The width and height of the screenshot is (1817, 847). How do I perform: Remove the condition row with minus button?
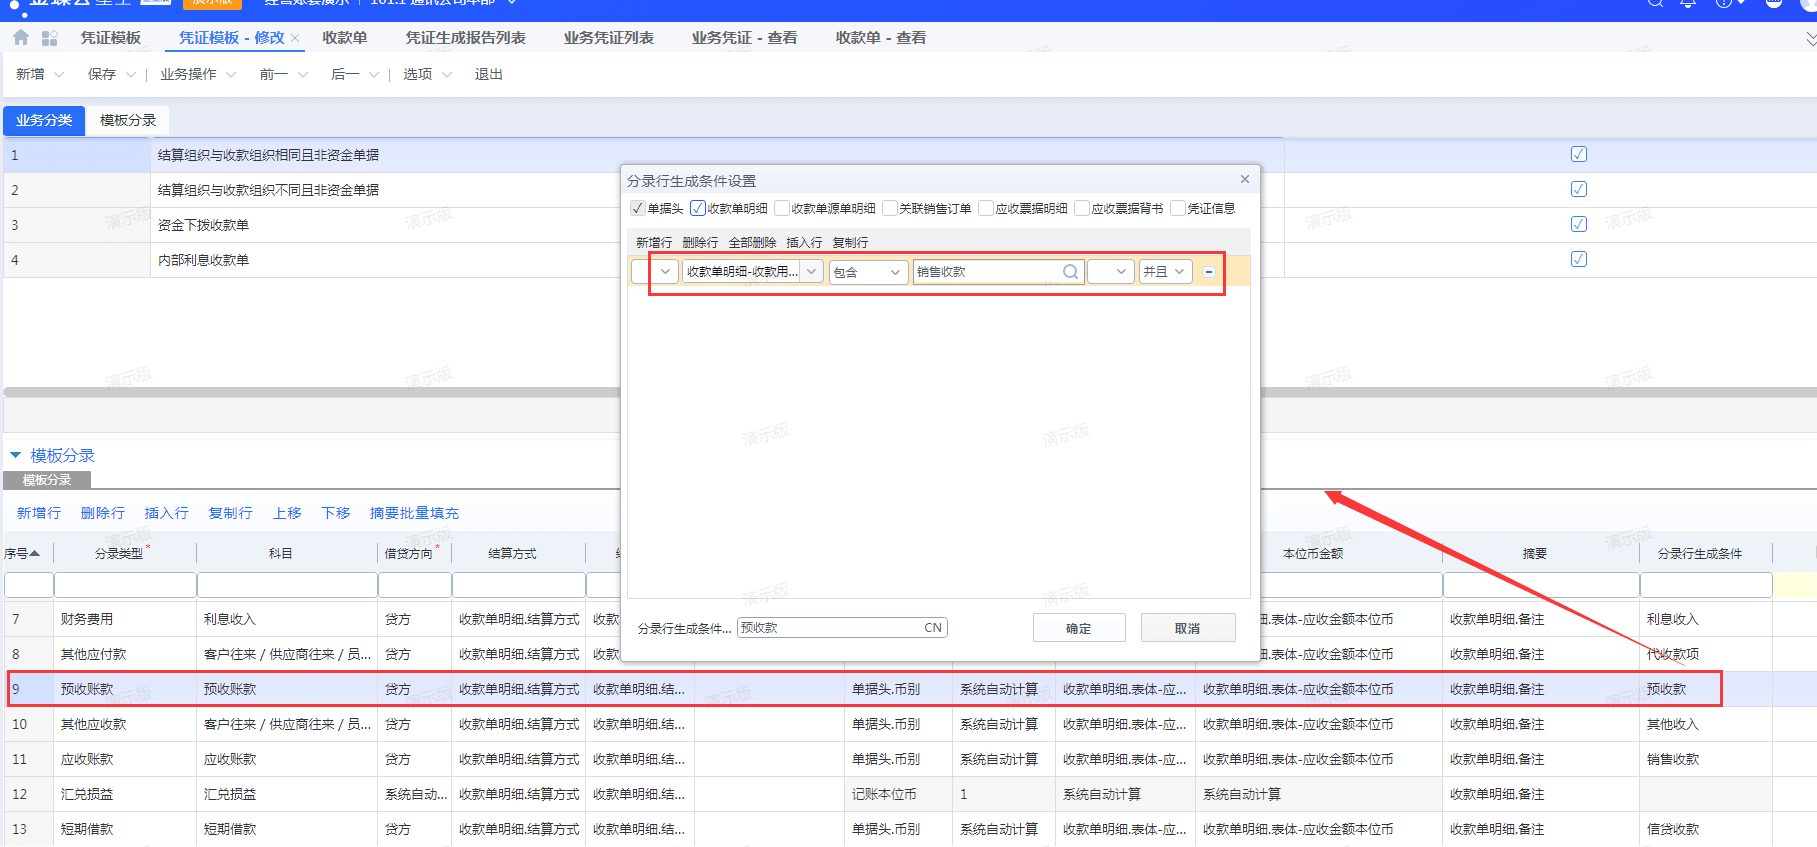[1209, 272]
